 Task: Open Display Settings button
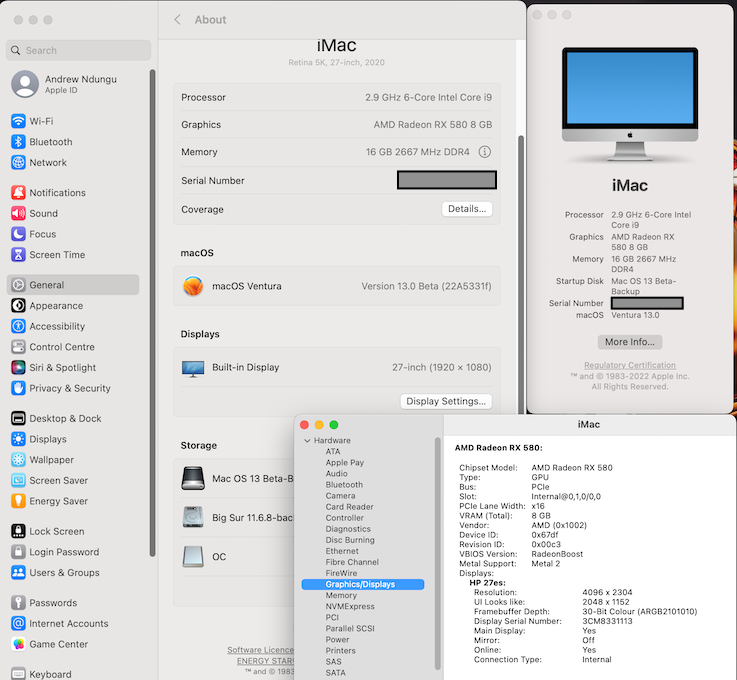click(x=446, y=401)
